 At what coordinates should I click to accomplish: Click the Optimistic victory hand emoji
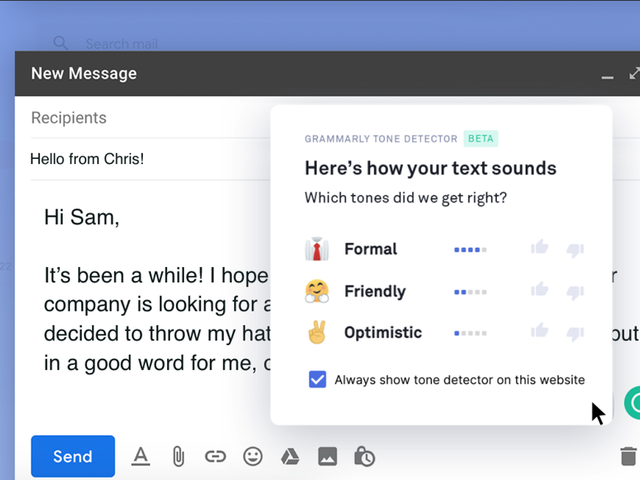[x=317, y=332]
